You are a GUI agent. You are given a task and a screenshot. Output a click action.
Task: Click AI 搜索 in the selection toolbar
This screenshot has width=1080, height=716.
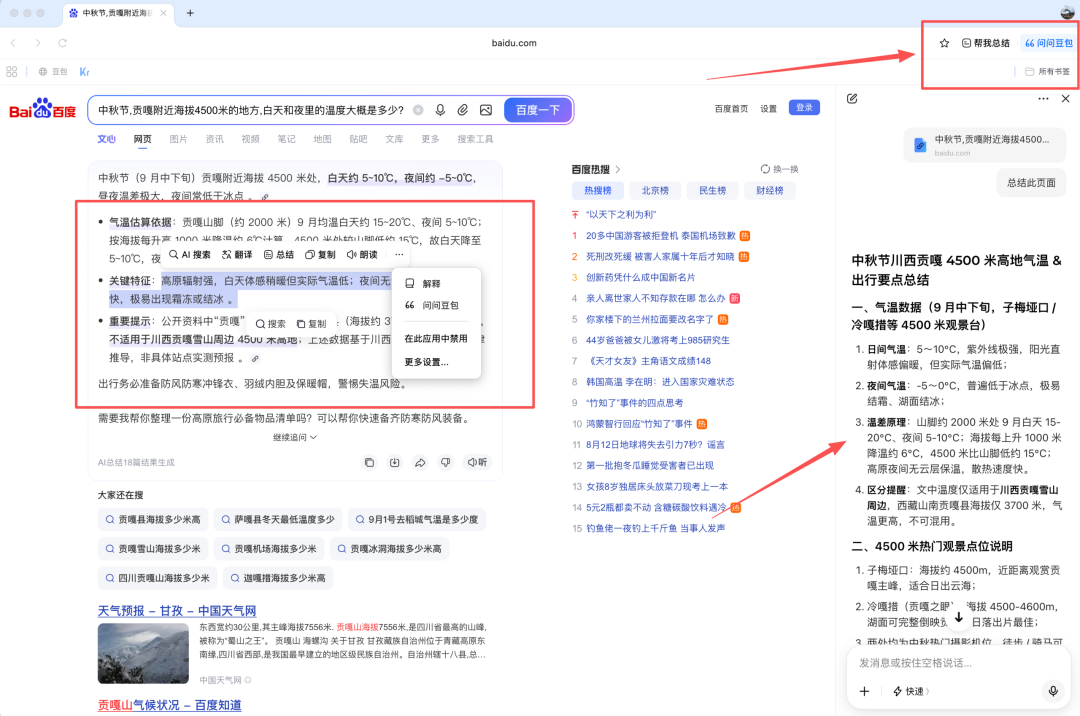tap(190, 255)
